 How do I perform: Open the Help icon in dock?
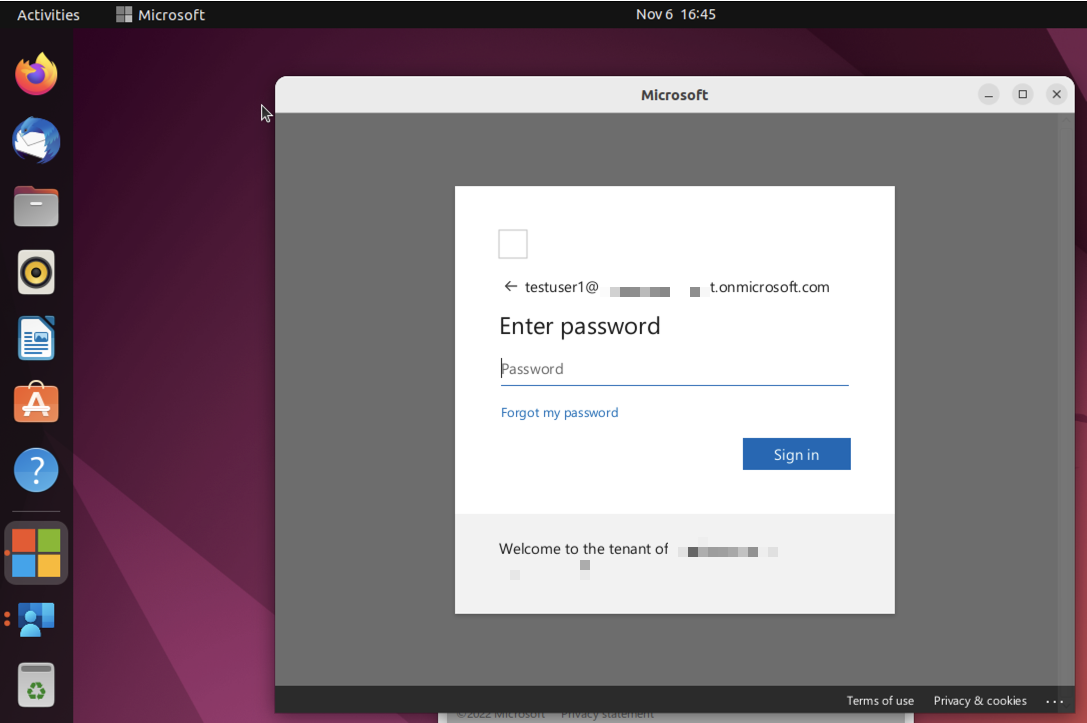(x=37, y=470)
